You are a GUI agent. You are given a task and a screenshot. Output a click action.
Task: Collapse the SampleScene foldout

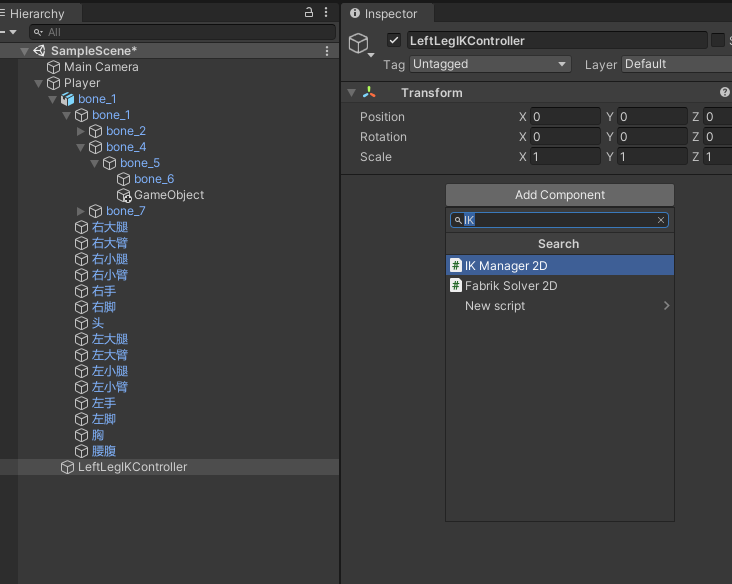point(24,51)
